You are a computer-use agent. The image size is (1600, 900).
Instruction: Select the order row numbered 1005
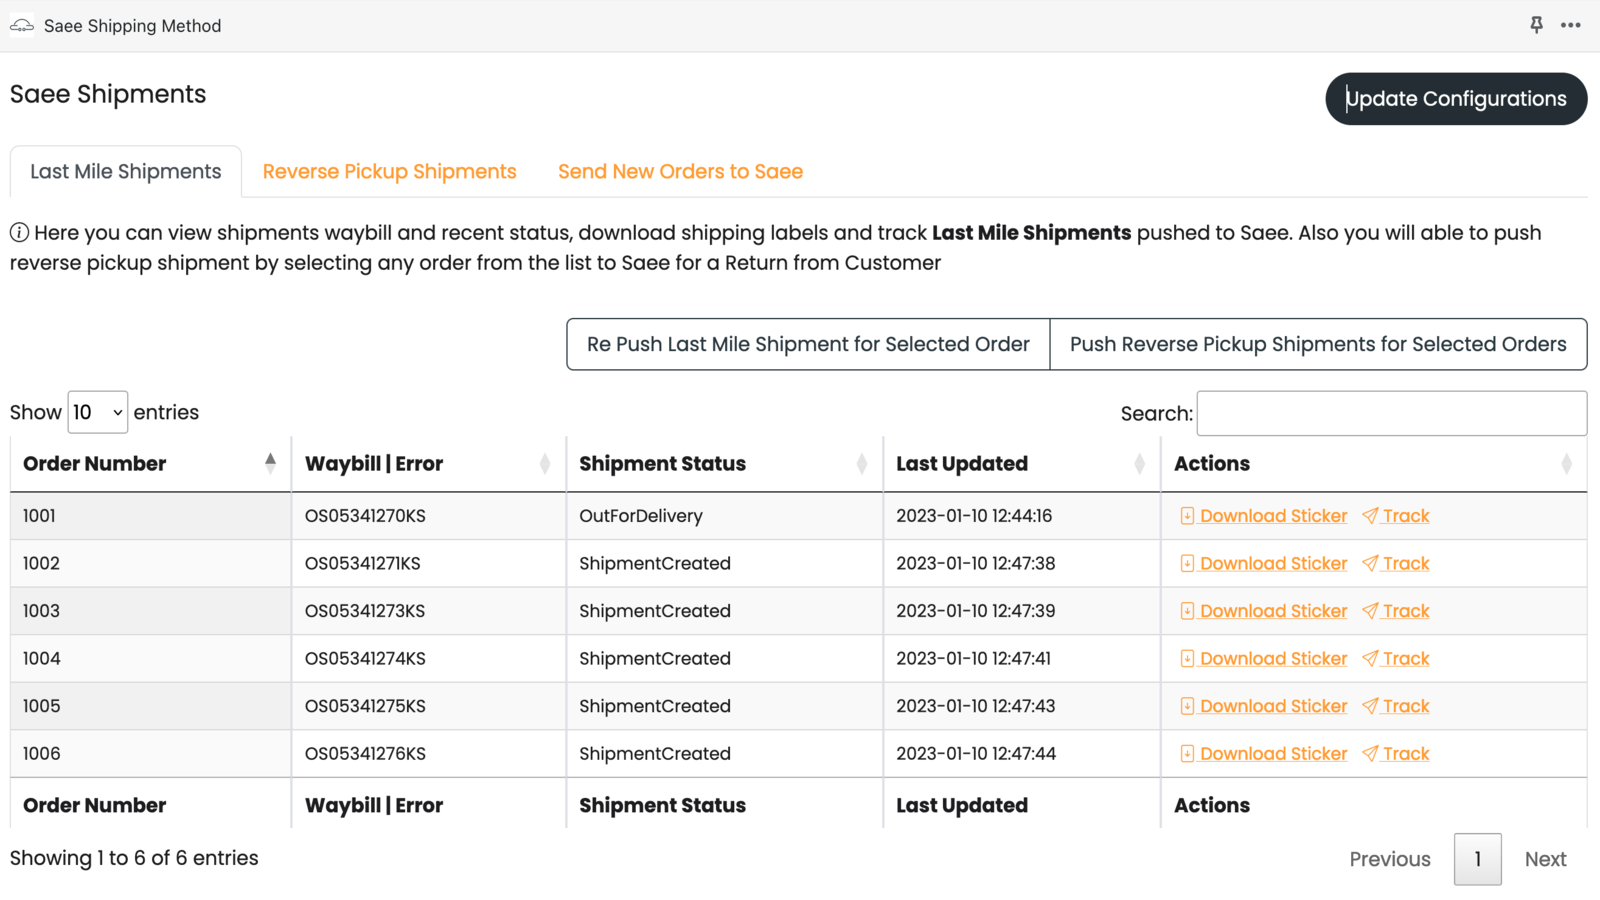coord(798,706)
